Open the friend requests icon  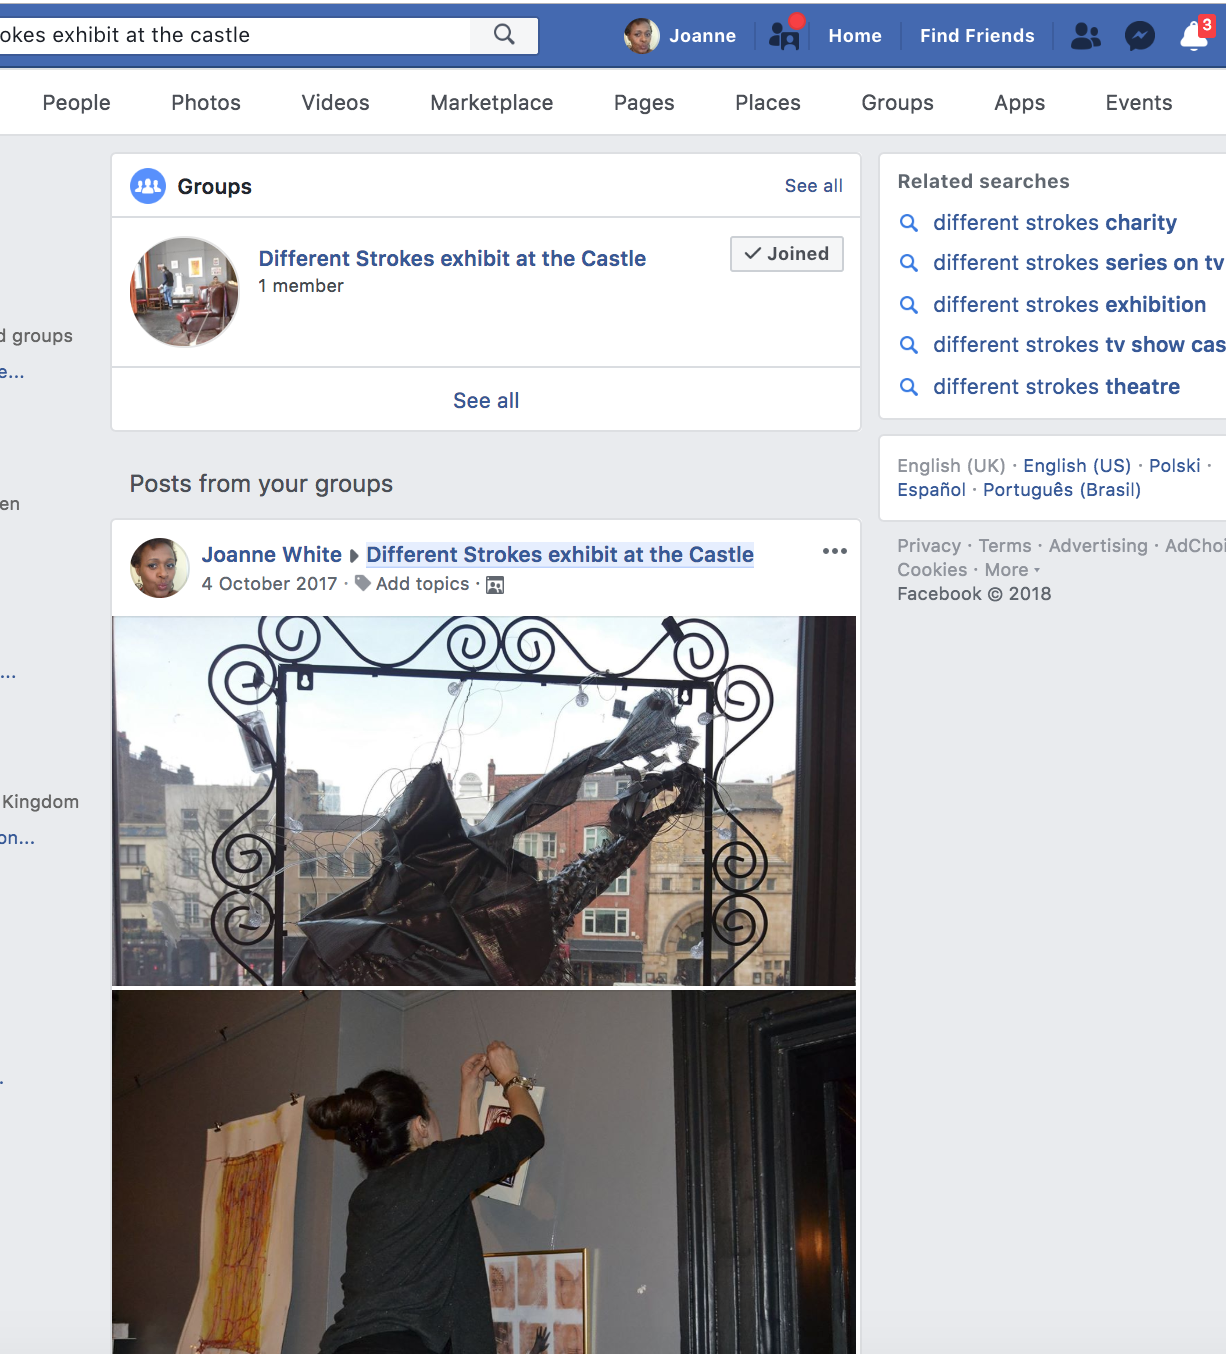(1085, 36)
